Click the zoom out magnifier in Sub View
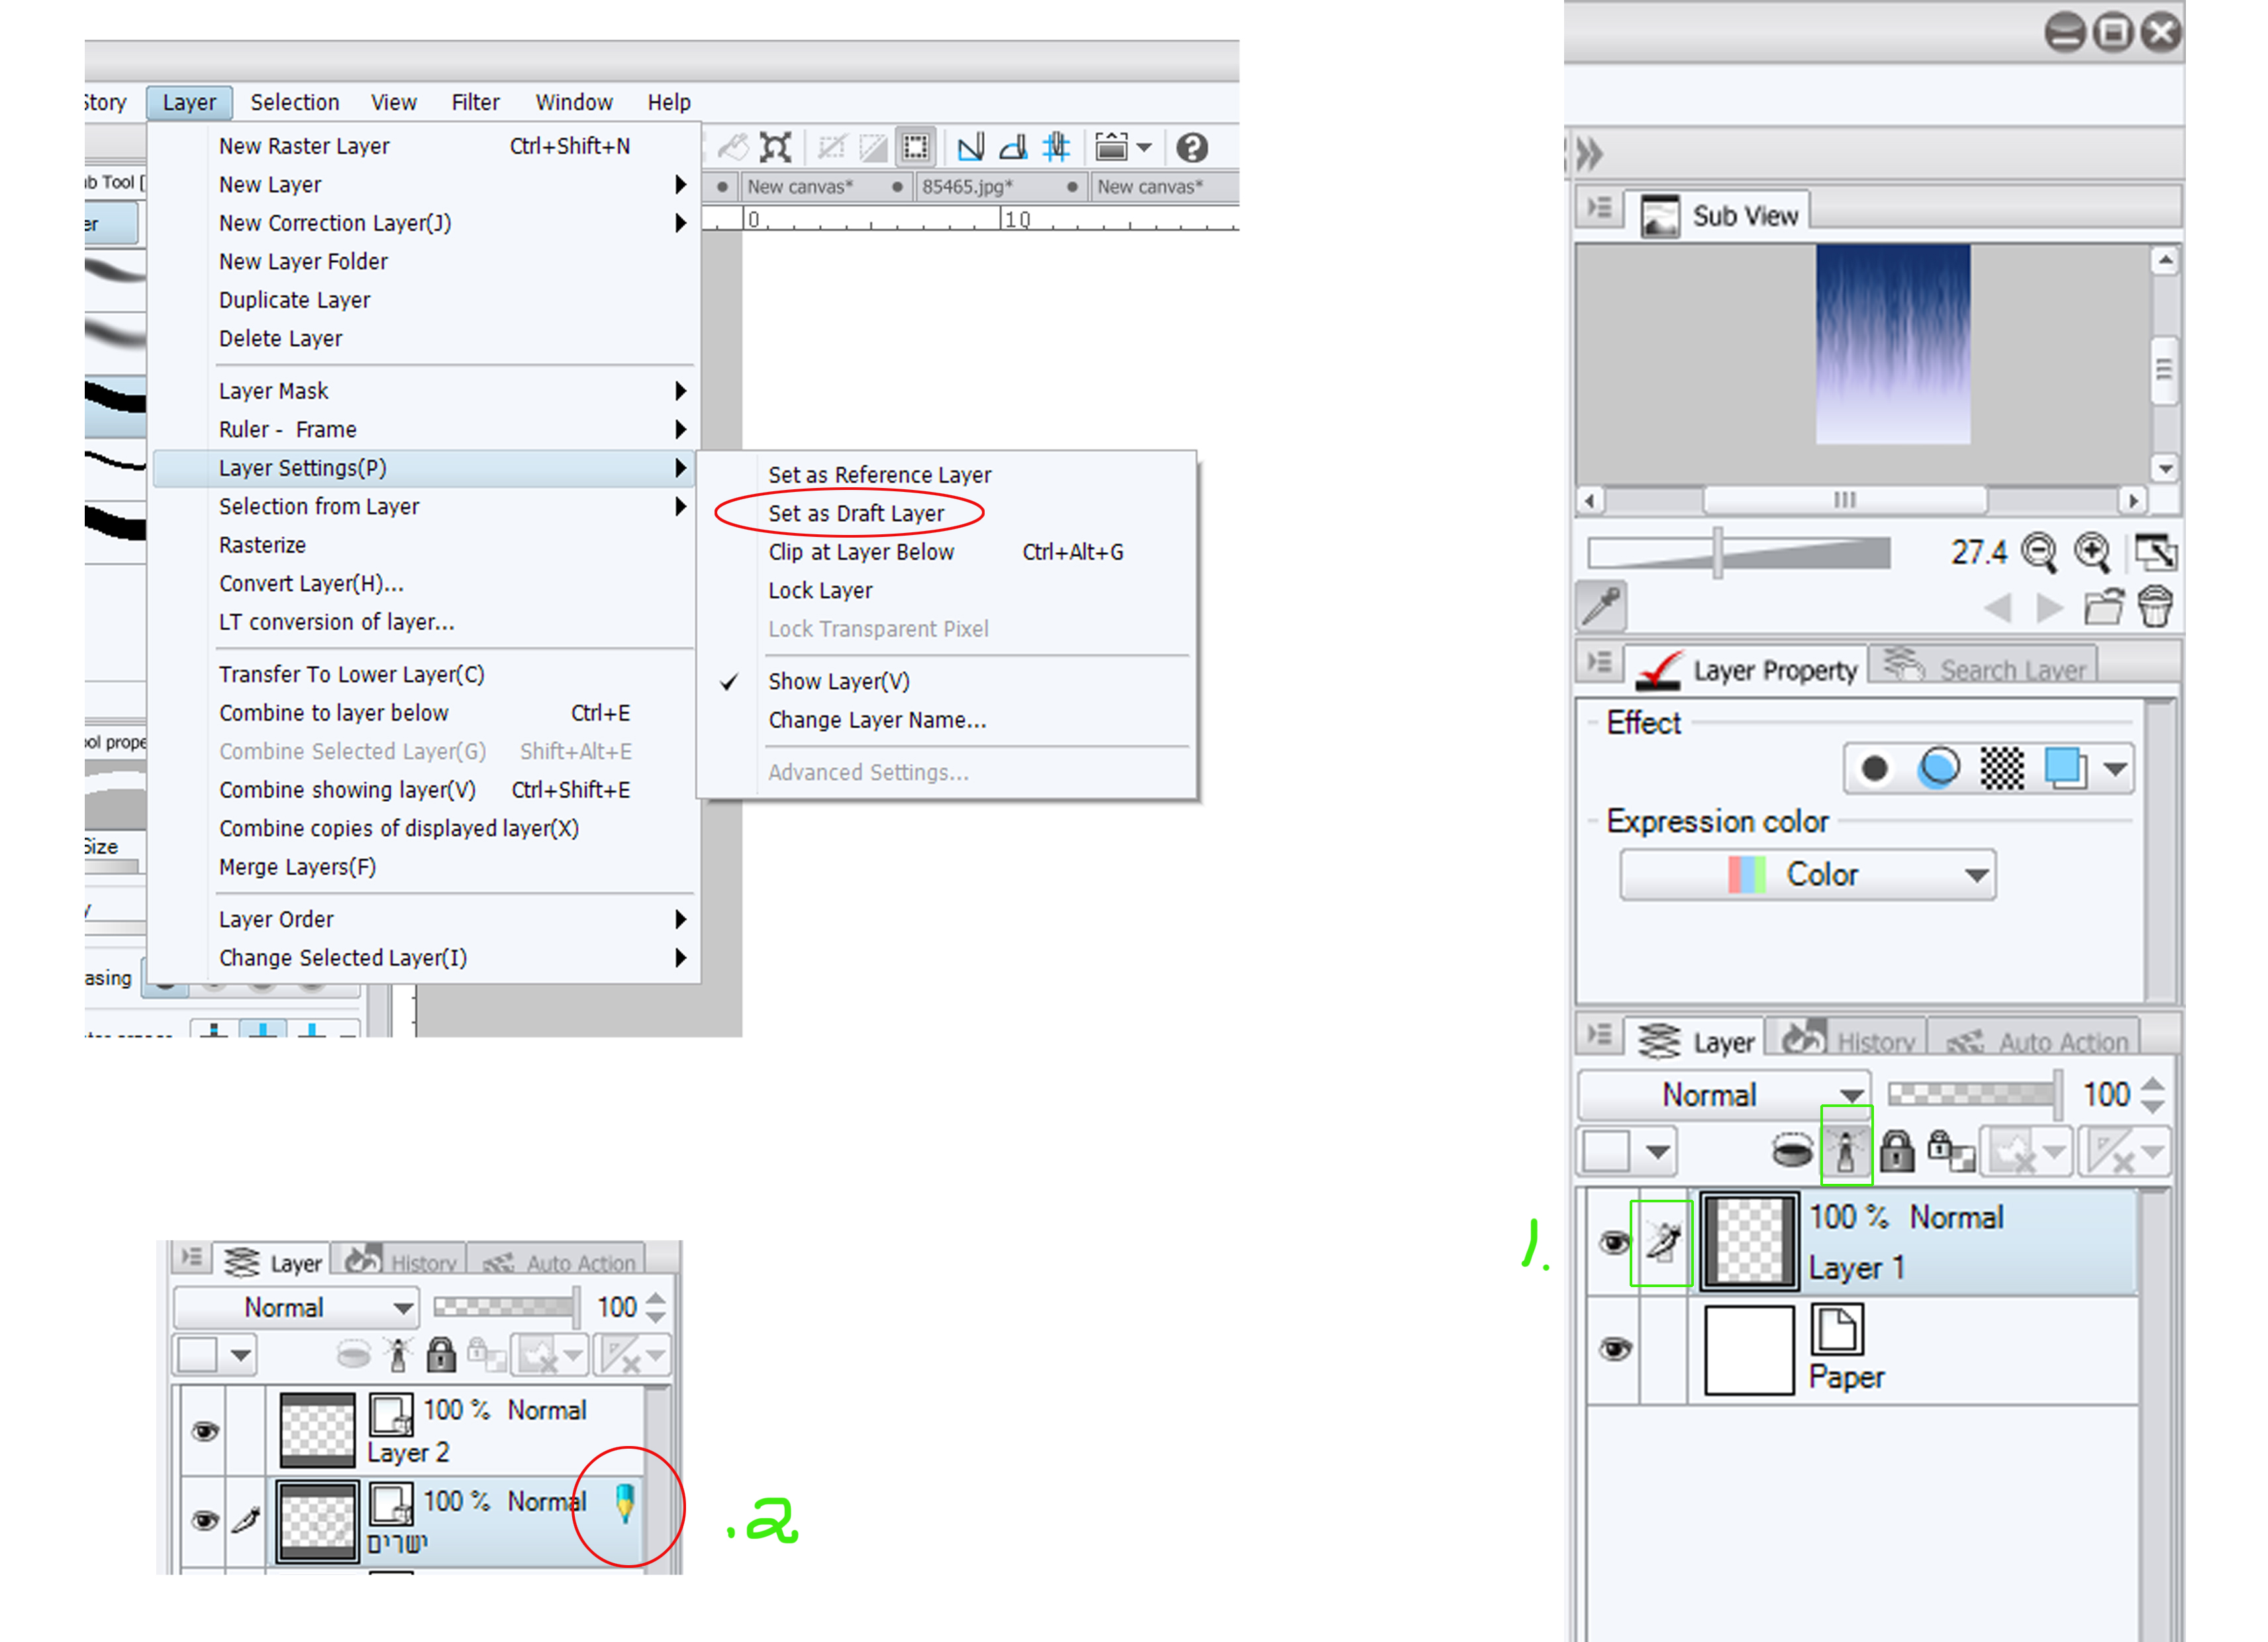 tap(2038, 551)
